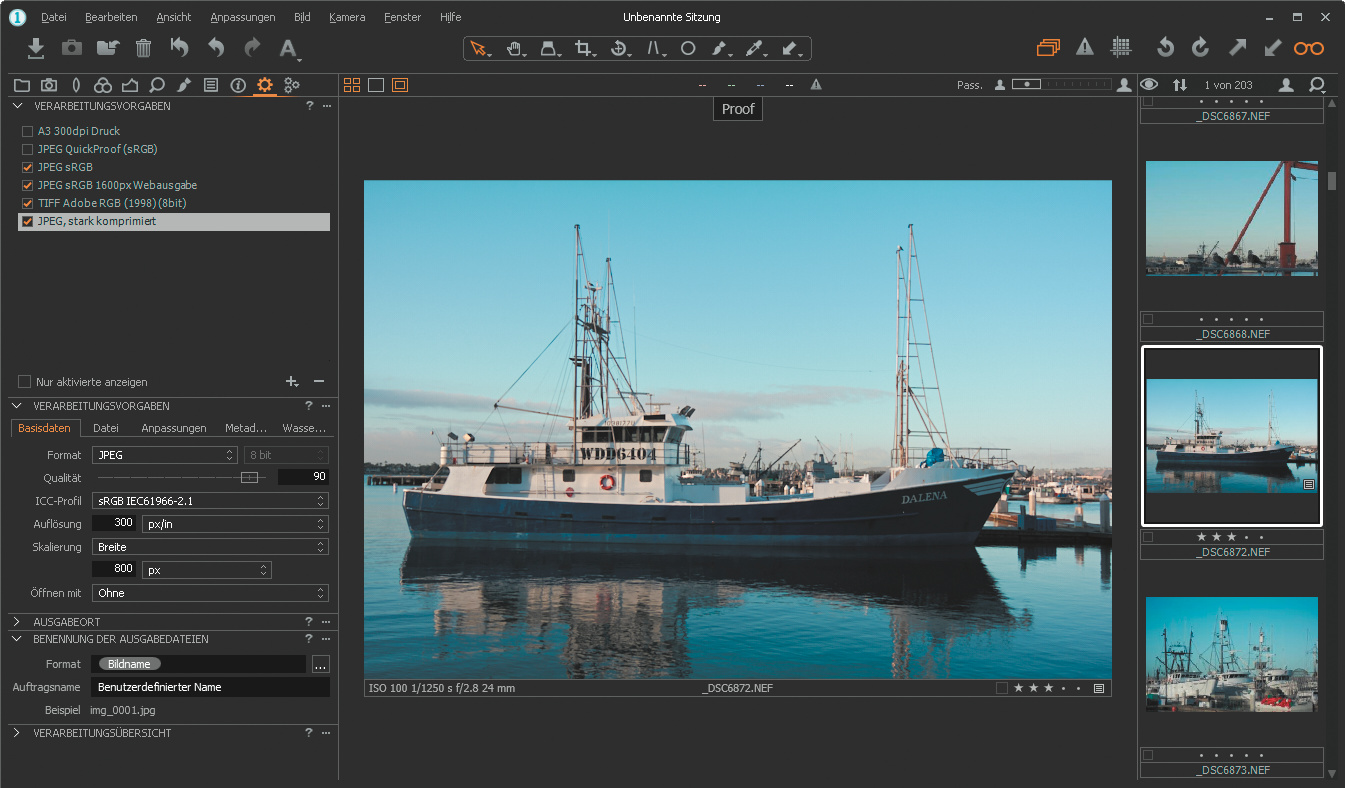Expand the Ausgabeort section
Screen dimensions: 1345x788
click(x=17, y=622)
